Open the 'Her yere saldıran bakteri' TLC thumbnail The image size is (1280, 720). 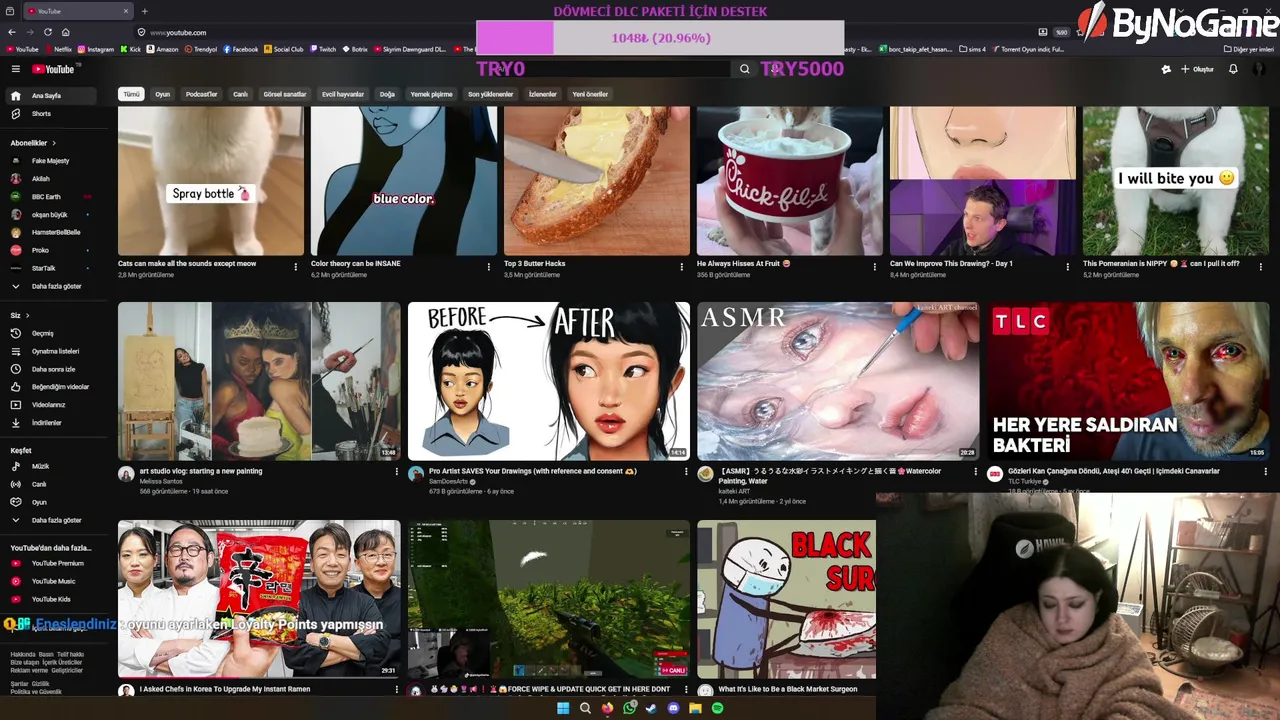tap(1127, 381)
